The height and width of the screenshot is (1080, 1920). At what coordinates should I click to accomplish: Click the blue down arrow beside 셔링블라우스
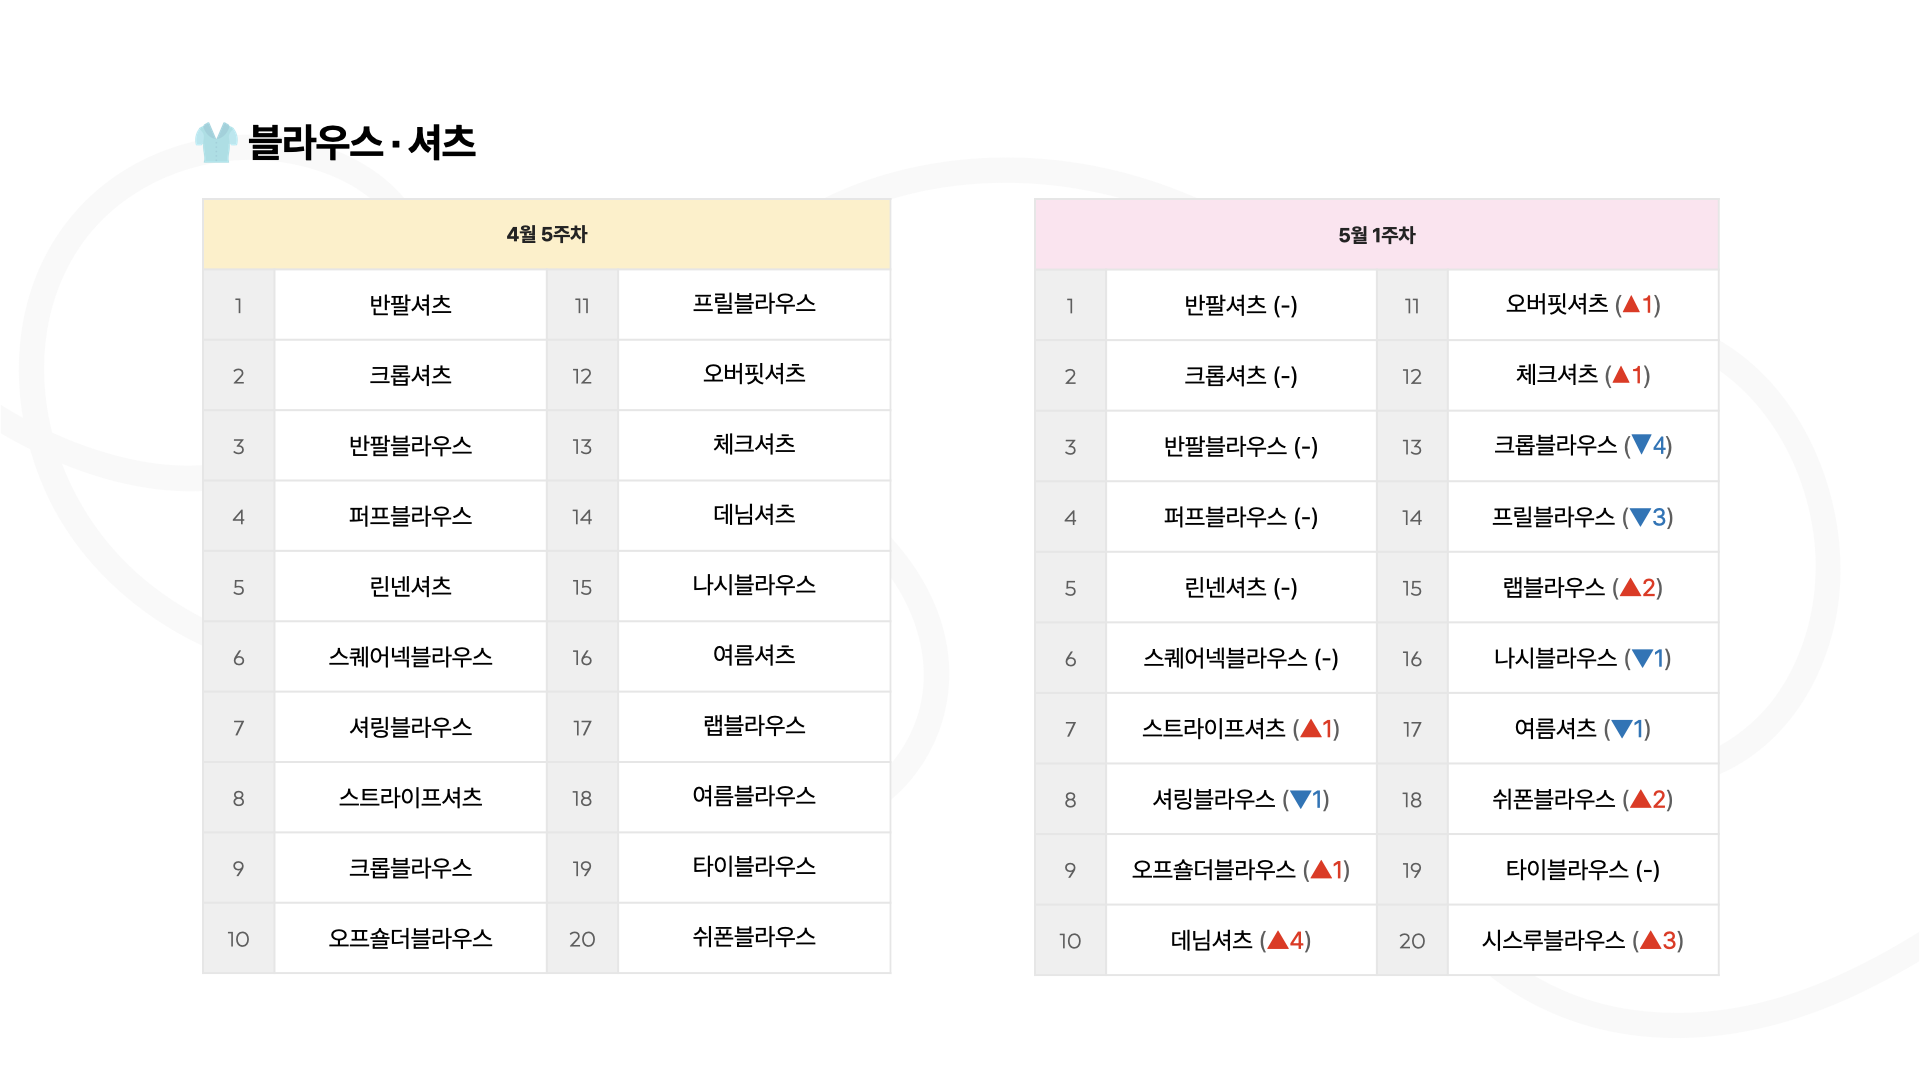1300,799
